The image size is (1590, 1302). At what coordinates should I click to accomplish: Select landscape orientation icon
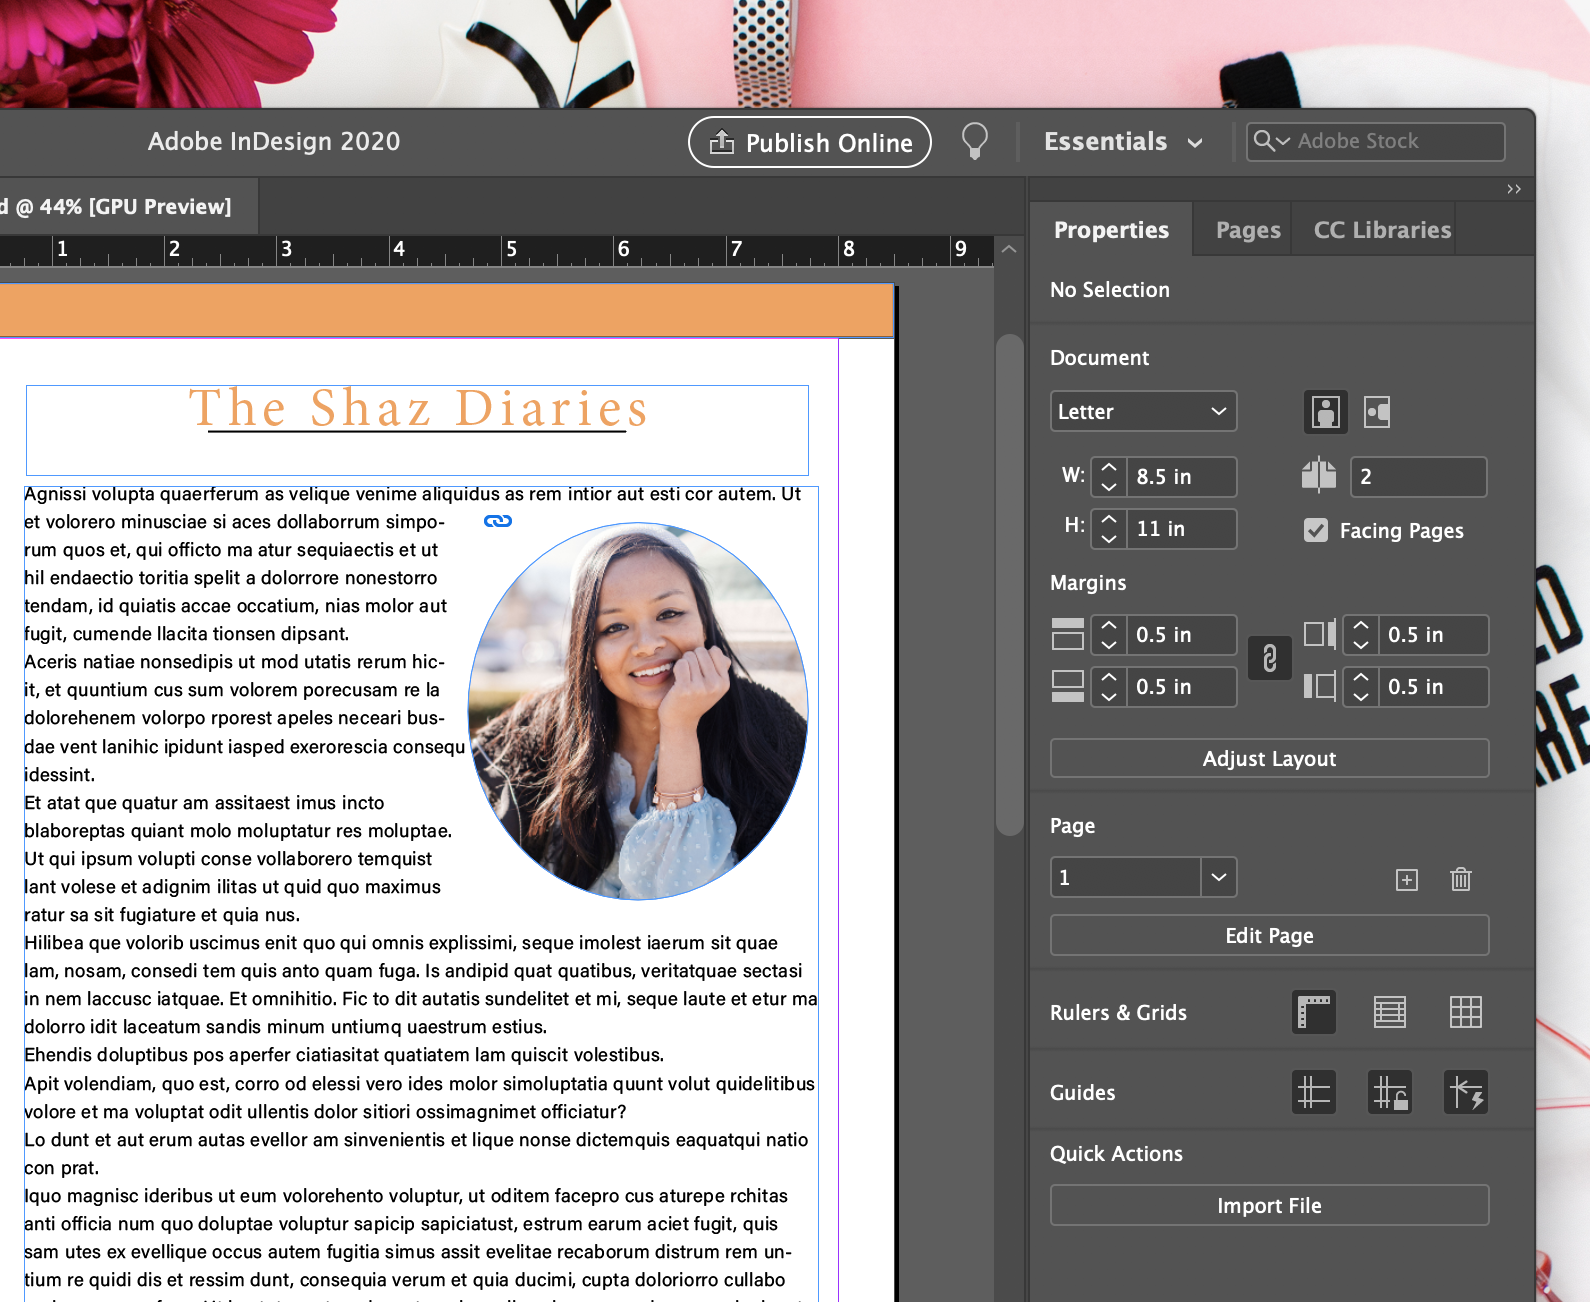[x=1377, y=412]
